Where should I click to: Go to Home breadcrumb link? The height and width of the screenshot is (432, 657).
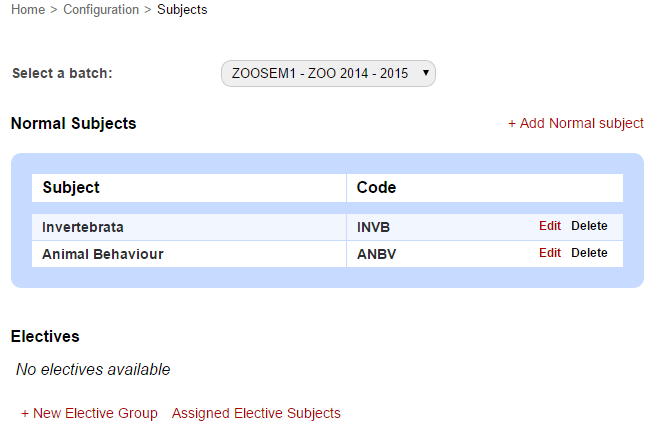[28, 10]
